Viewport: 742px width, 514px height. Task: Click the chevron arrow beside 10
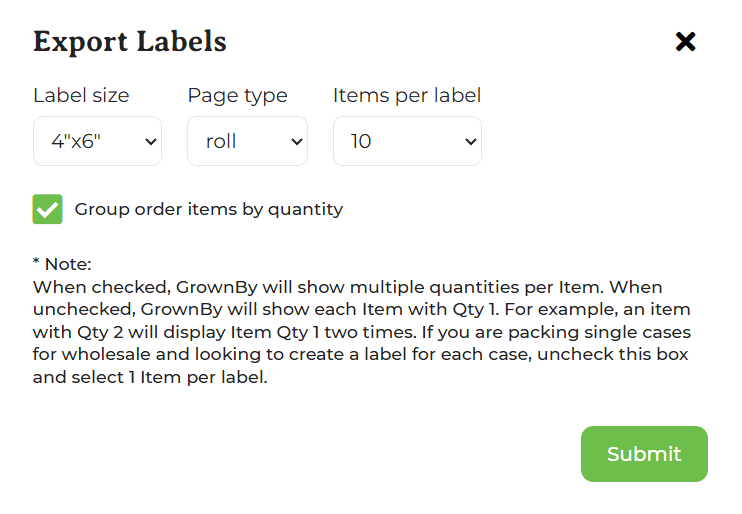[471, 142]
